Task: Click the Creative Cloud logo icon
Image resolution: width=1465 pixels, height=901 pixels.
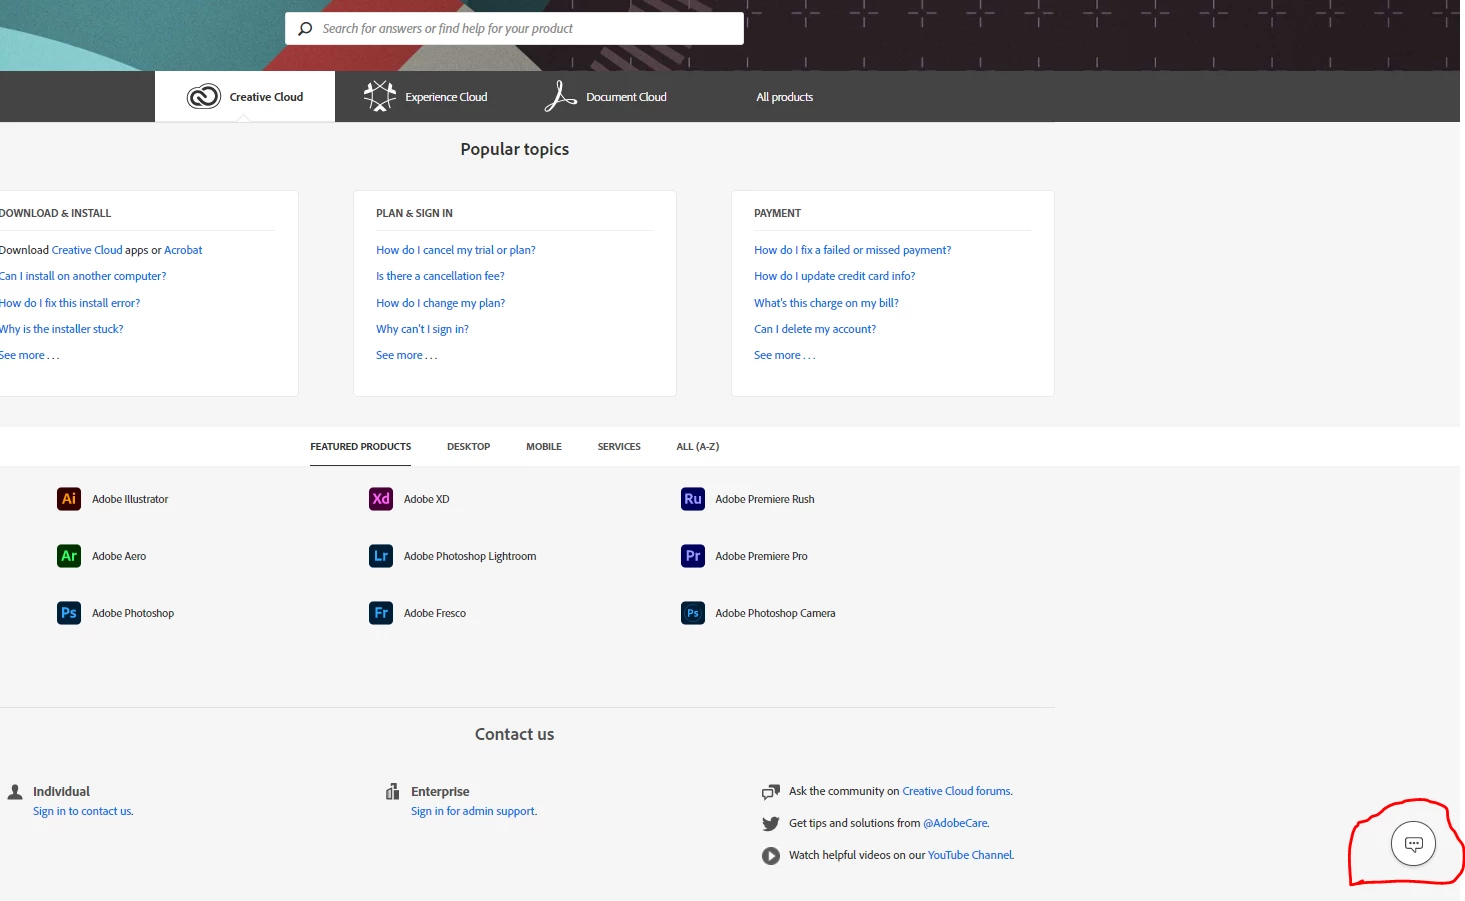Action: point(204,97)
